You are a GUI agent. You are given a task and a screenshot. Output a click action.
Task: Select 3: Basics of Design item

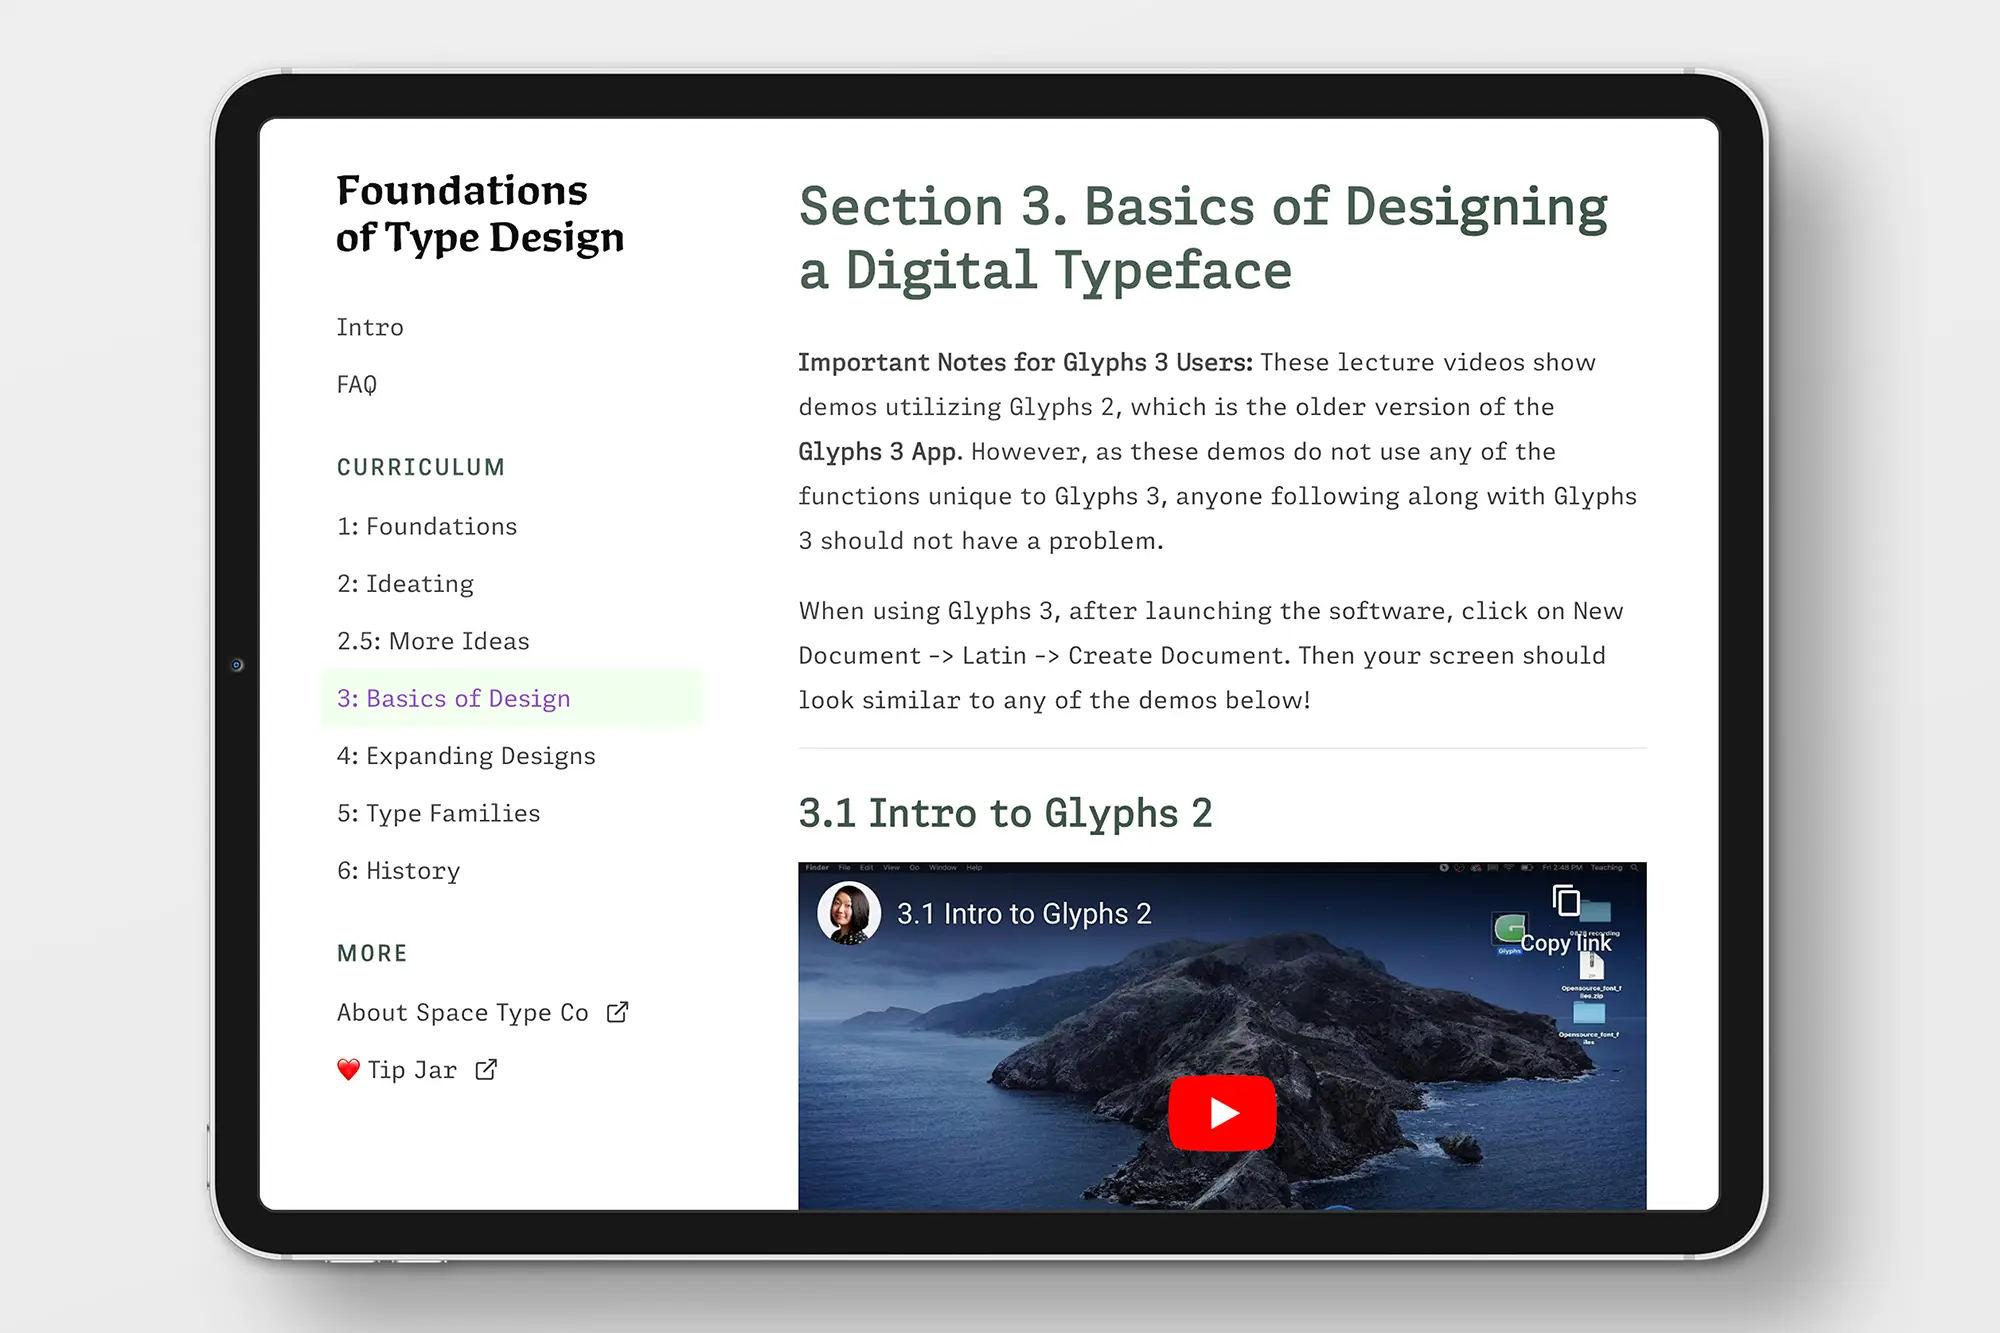[x=512, y=698]
